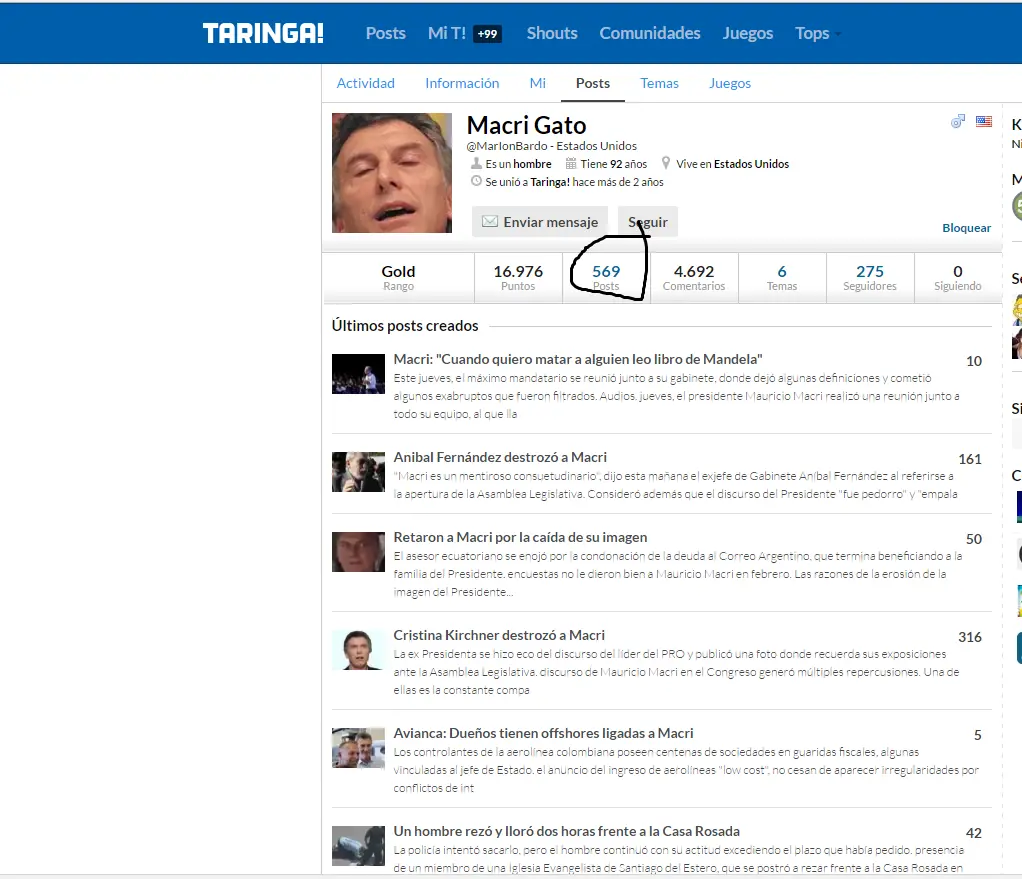
Task: Open the 569 Posts stat
Action: click(x=606, y=278)
